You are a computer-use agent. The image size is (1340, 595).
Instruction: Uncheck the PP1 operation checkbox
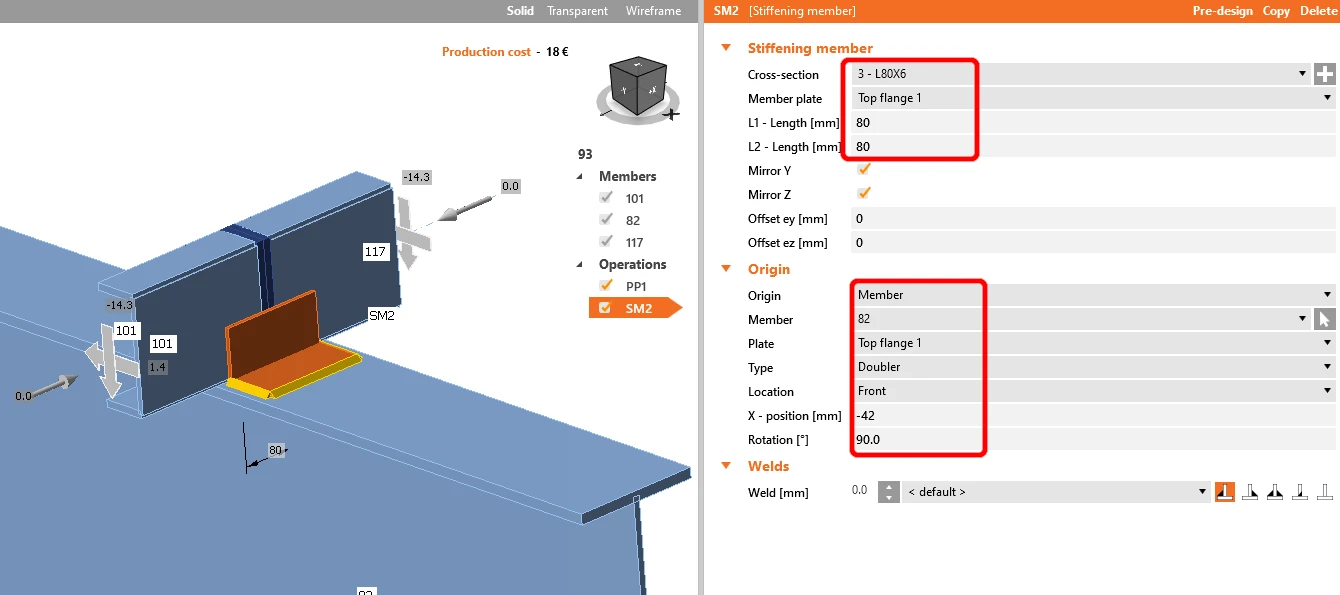pyautogui.click(x=605, y=286)
